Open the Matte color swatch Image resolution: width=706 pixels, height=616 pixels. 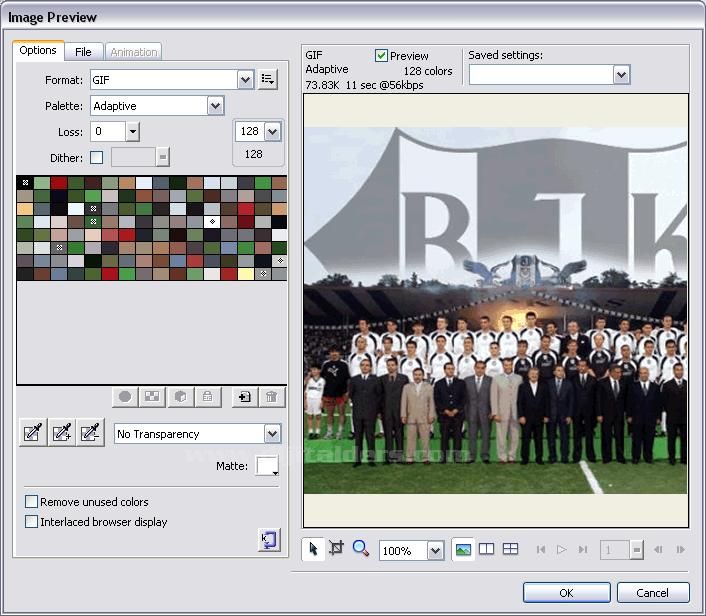(267, 466)
